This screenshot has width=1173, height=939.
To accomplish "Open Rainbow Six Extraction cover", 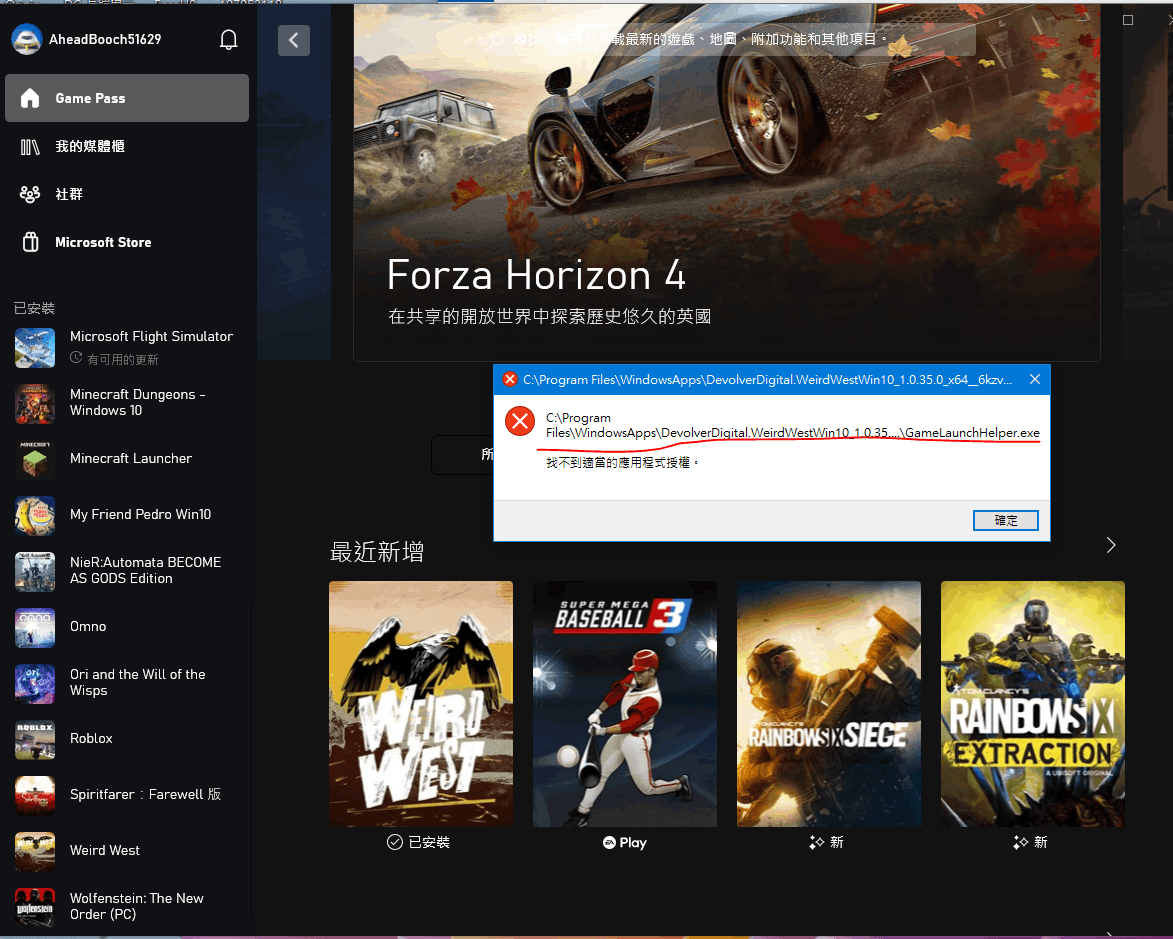I will [x=1032, y=704].
